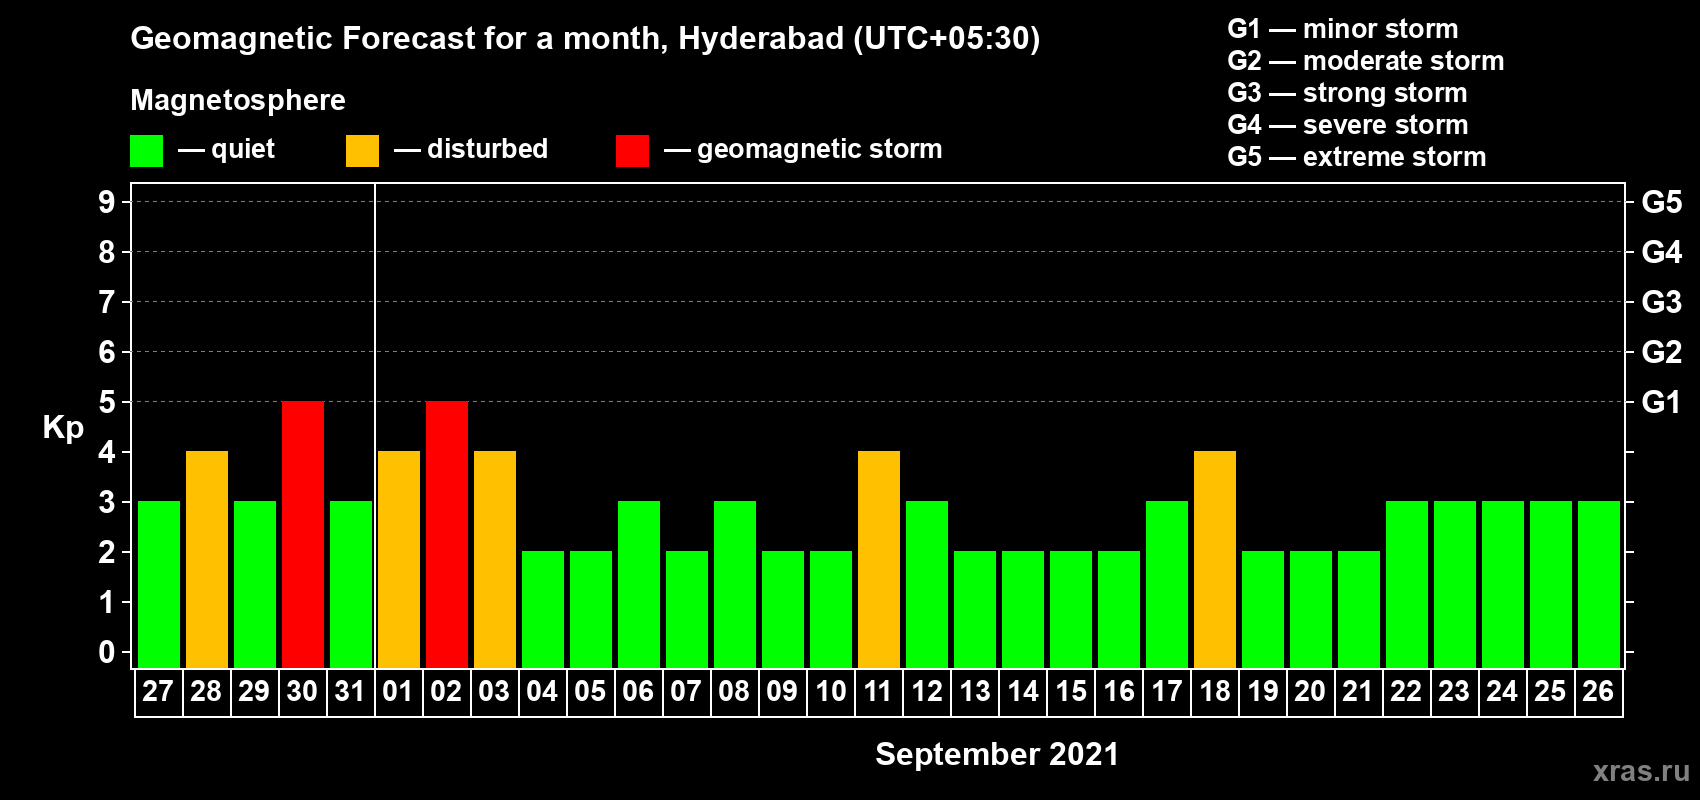Click the '— disturbed' legend label

(471, 149)
